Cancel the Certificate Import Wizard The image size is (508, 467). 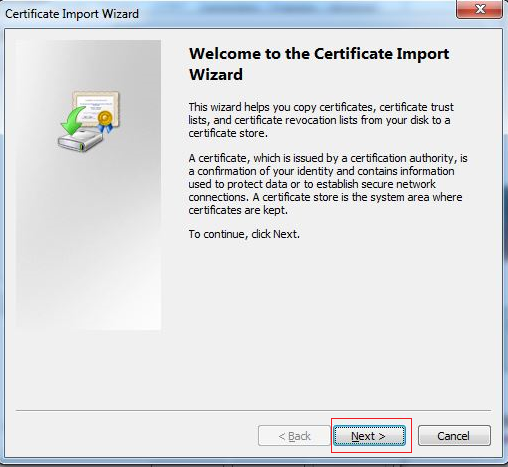[x=454, y=436]
